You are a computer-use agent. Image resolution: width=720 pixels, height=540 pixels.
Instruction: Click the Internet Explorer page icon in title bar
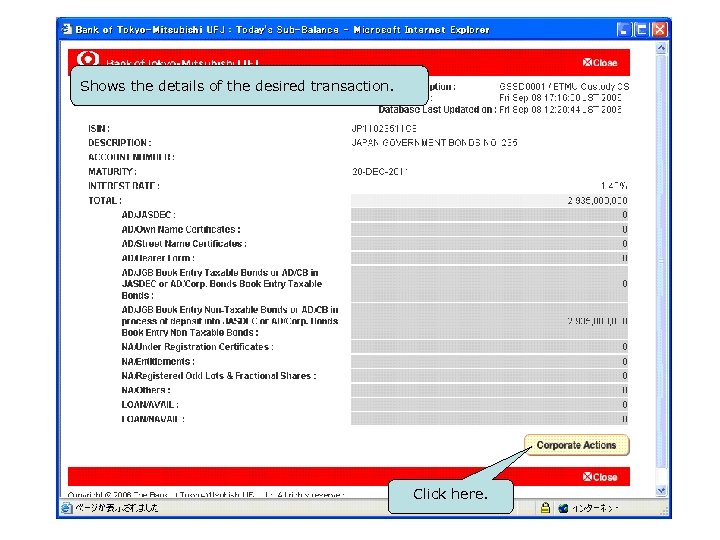[x=67, y=29]
